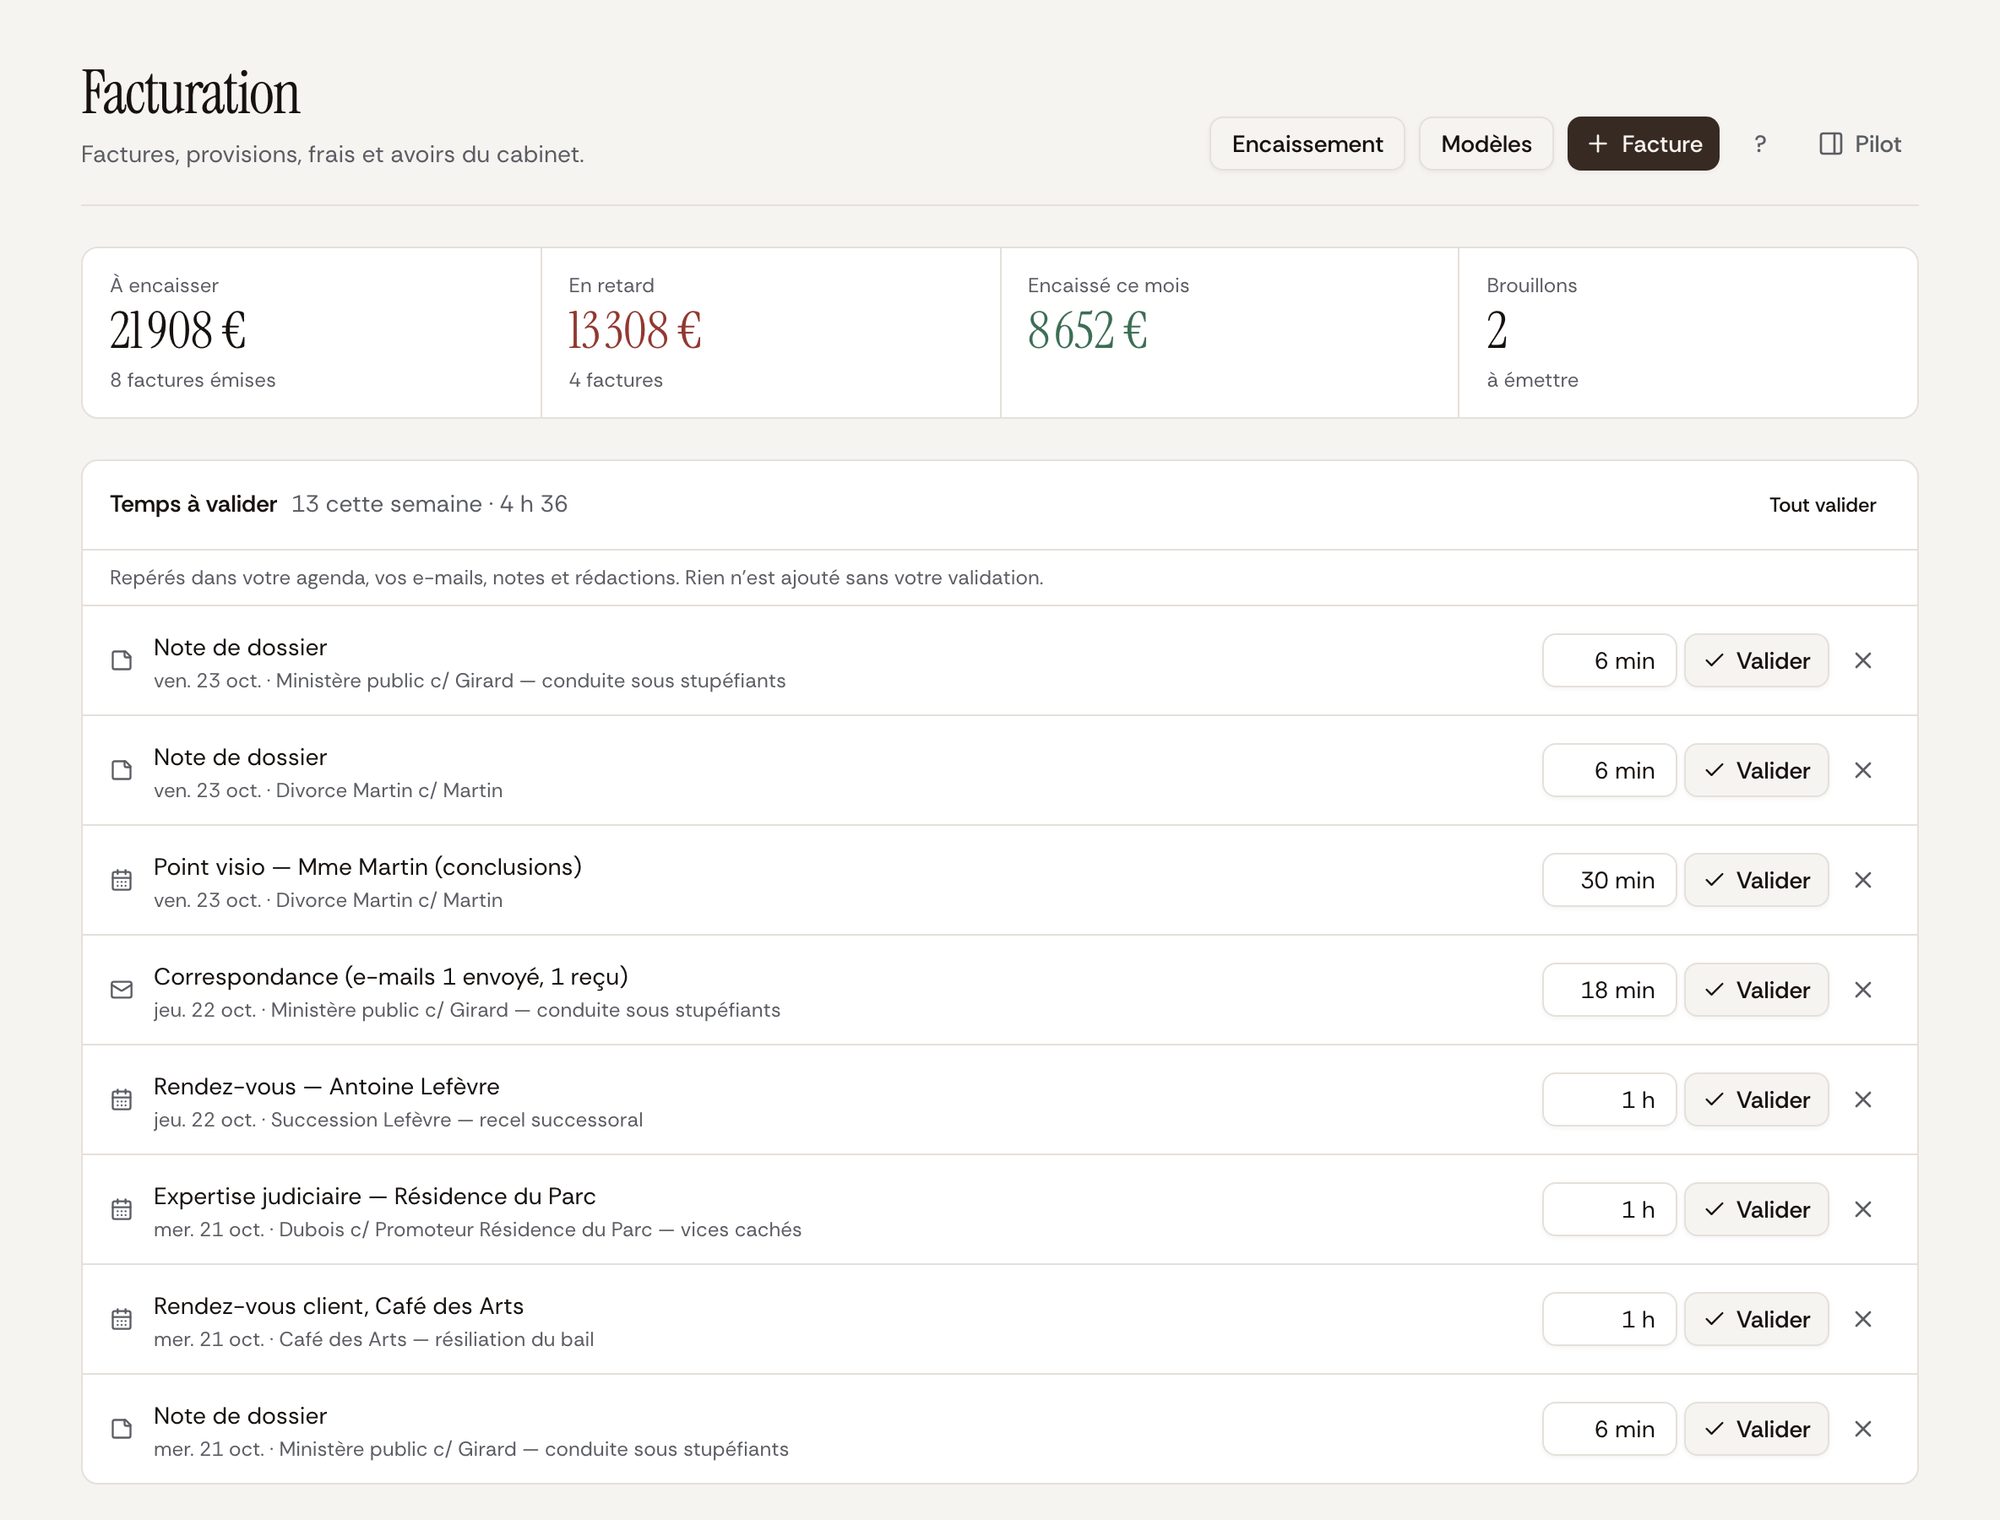Click the calendar icon for Expertise judiciaire row
The width and height of the screenshot is (2000, 1520).
point(121,1209)
